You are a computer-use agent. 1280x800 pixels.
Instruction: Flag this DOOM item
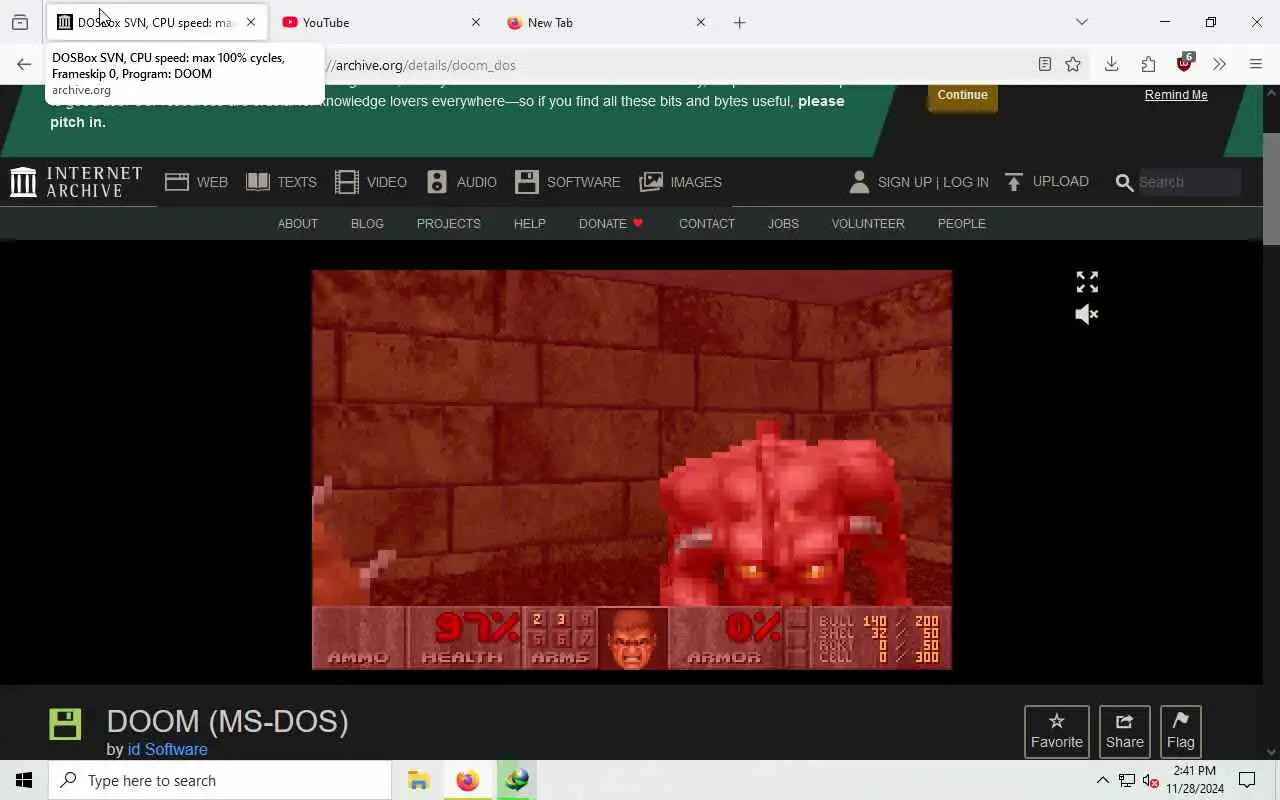click(1181, 732)
